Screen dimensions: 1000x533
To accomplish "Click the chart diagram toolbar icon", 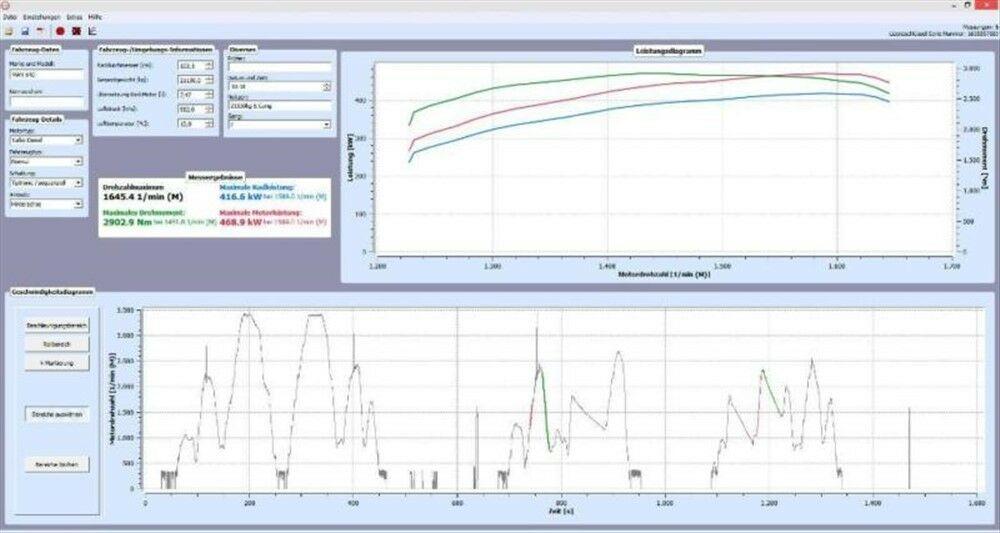I will pyautogui.click(x=92, y=32).
